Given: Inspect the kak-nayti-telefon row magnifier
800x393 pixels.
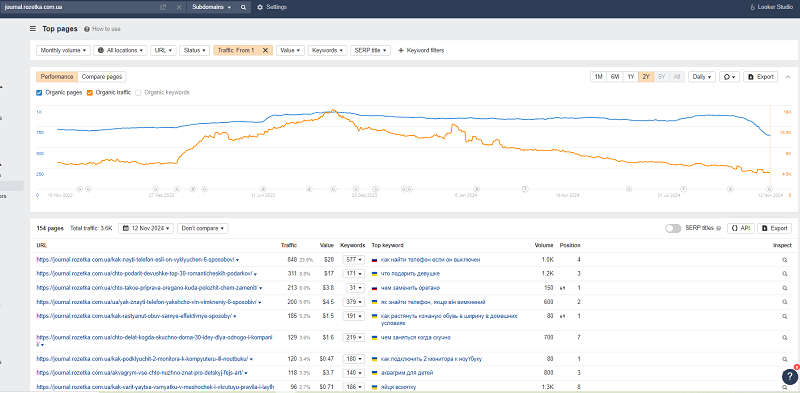Looking at the screenshot, I should (x=785, y=260).
